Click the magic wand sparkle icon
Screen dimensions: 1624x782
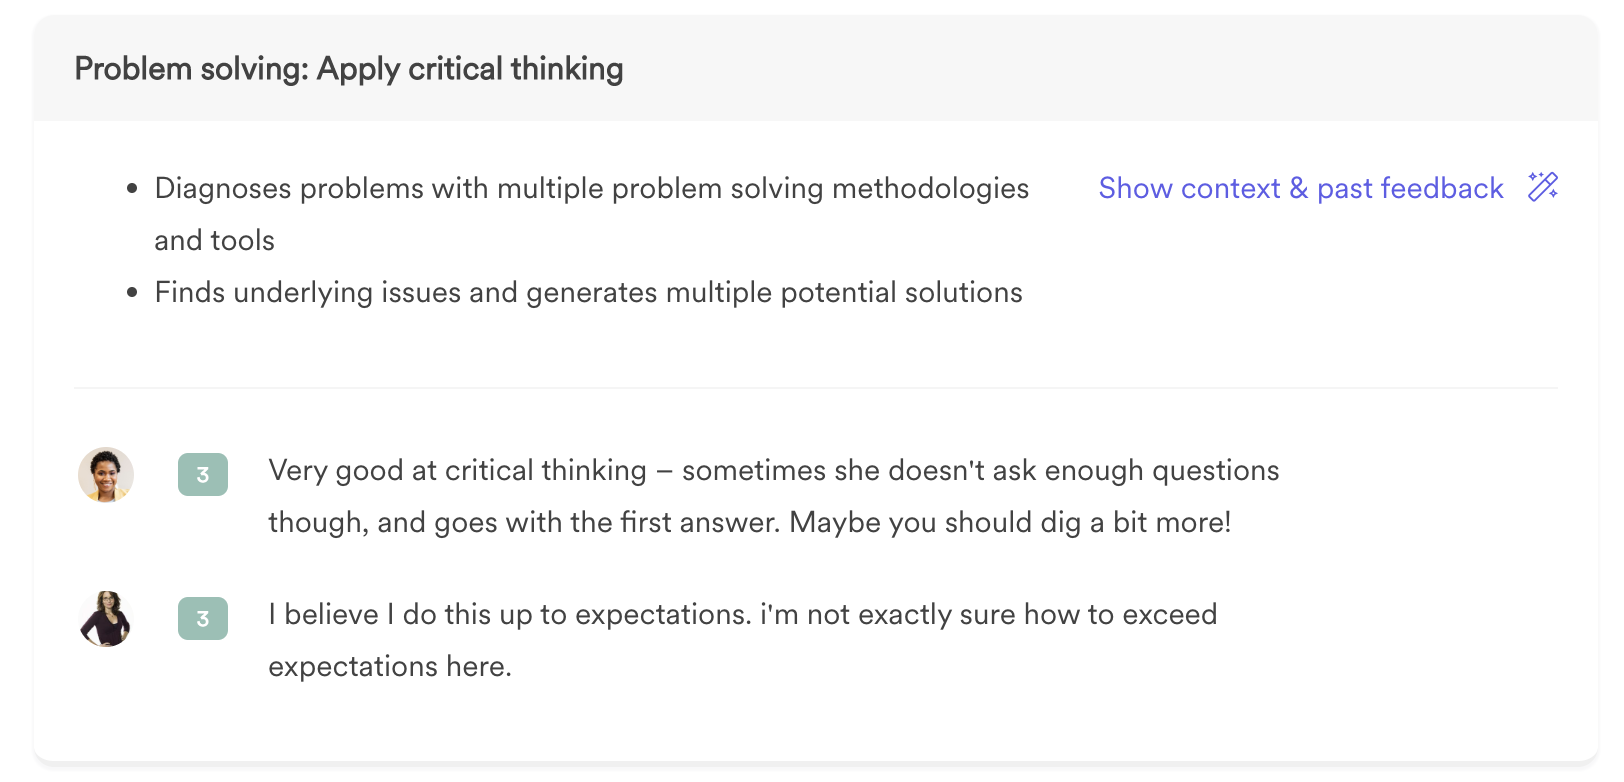click(1543, 187)
